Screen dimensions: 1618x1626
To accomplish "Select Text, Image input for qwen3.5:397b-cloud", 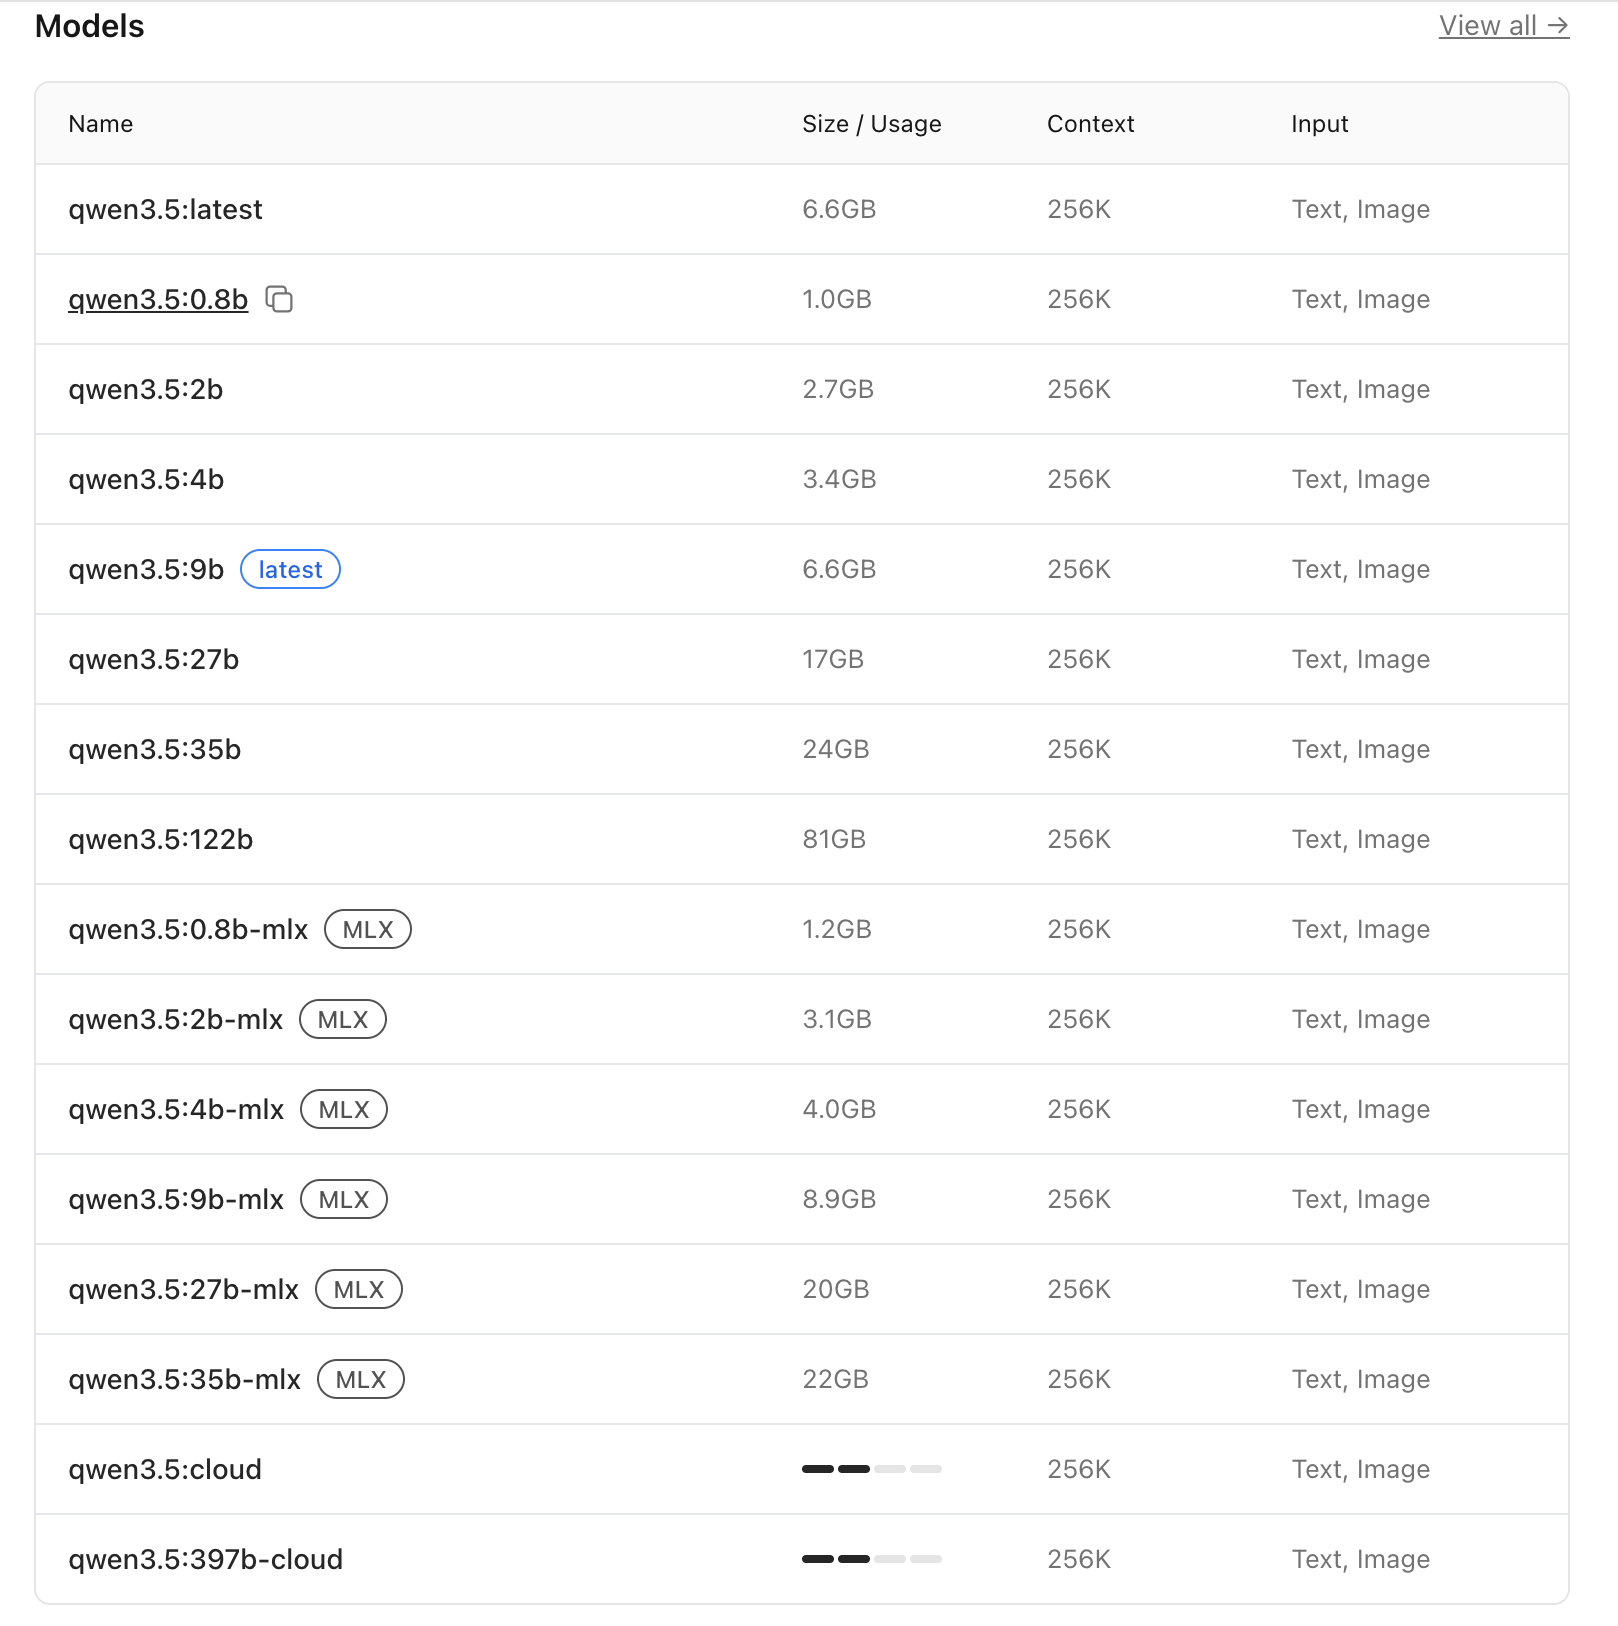I will pyautogui.click(x=1361, y=1559).
